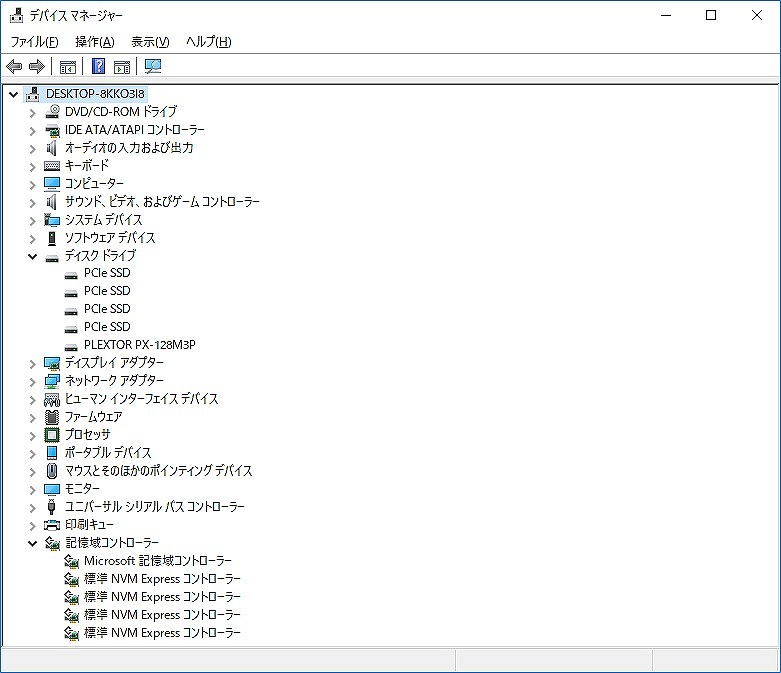The height and width of the screenshot is (673, 781).
Task: Open the 表示(V) menu
Action: point(150,42)
